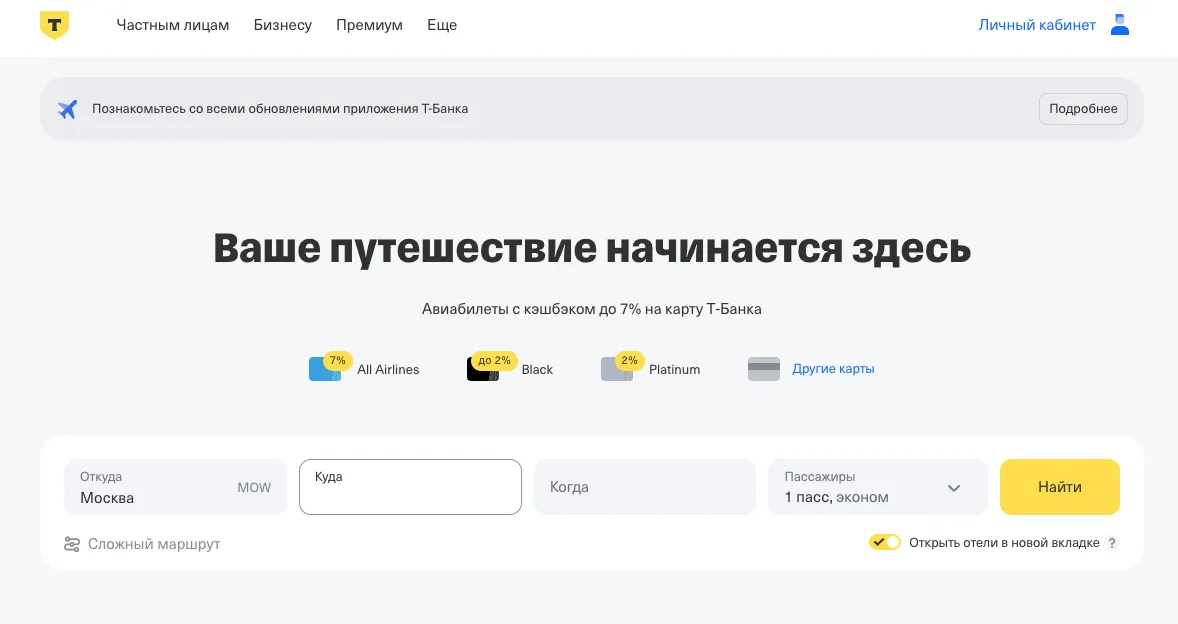Open the question mark help icon

[x=1112, y=543]
